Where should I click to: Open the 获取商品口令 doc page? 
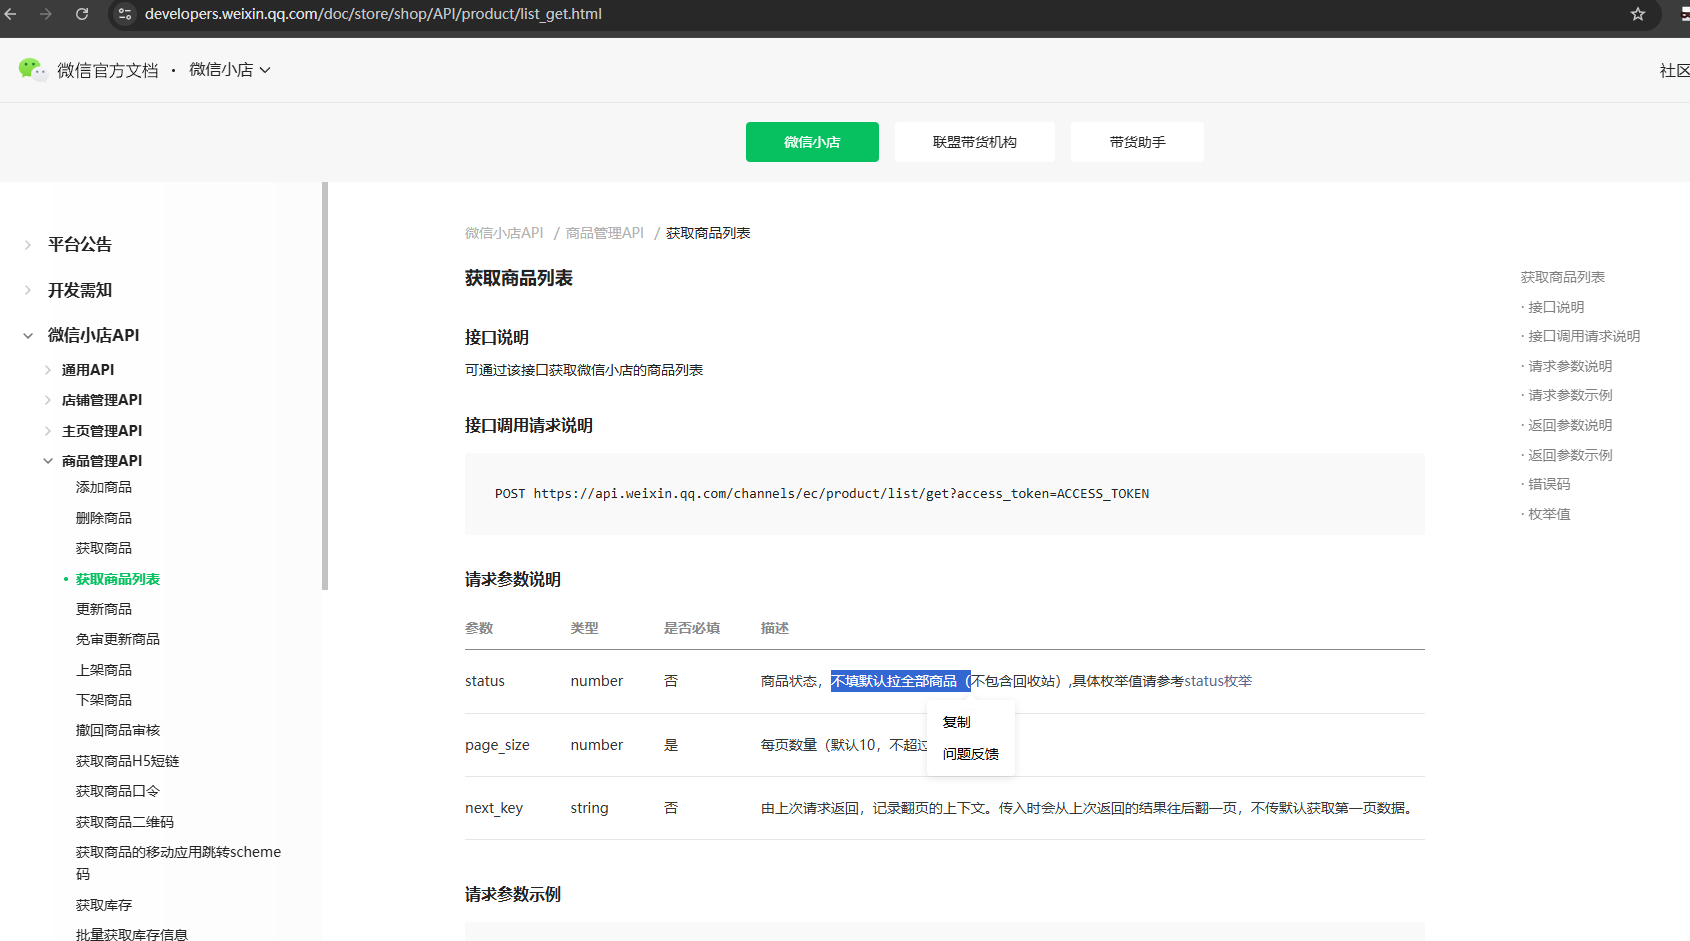pos(118,792)
